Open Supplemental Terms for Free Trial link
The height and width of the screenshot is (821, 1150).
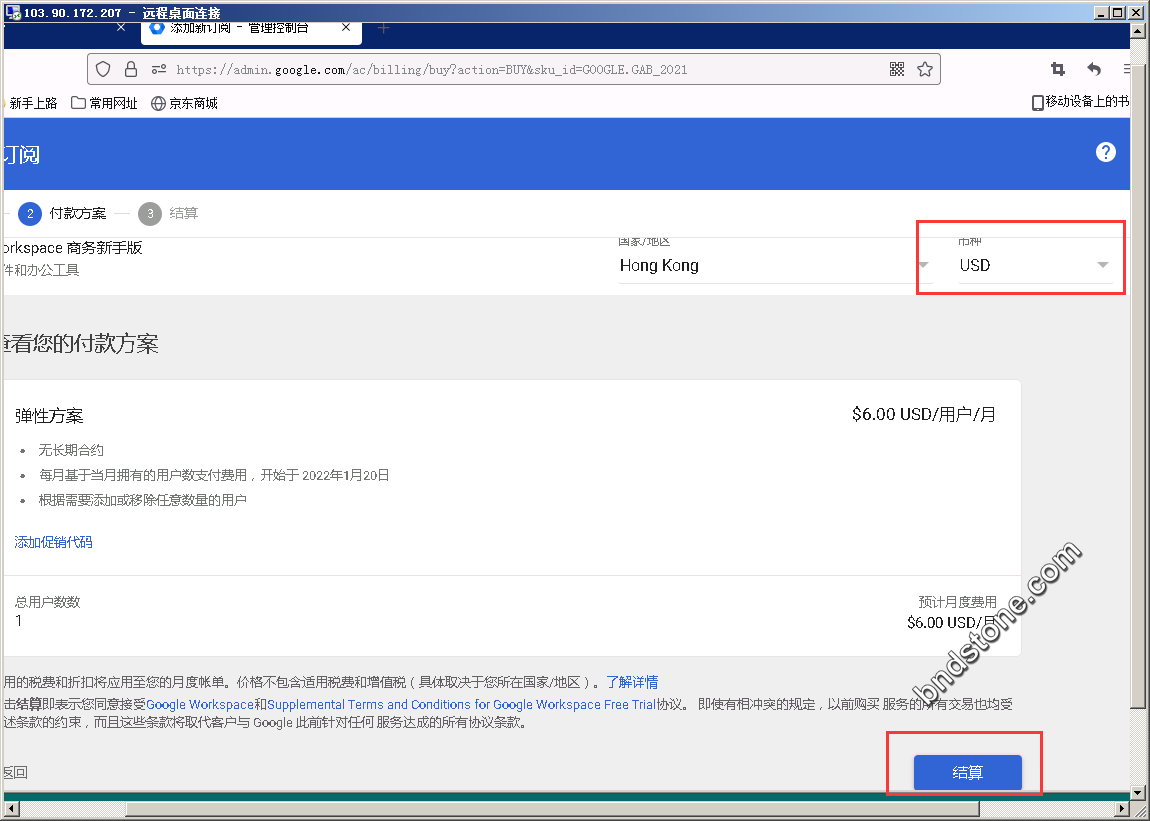click(x=461, y=704)
